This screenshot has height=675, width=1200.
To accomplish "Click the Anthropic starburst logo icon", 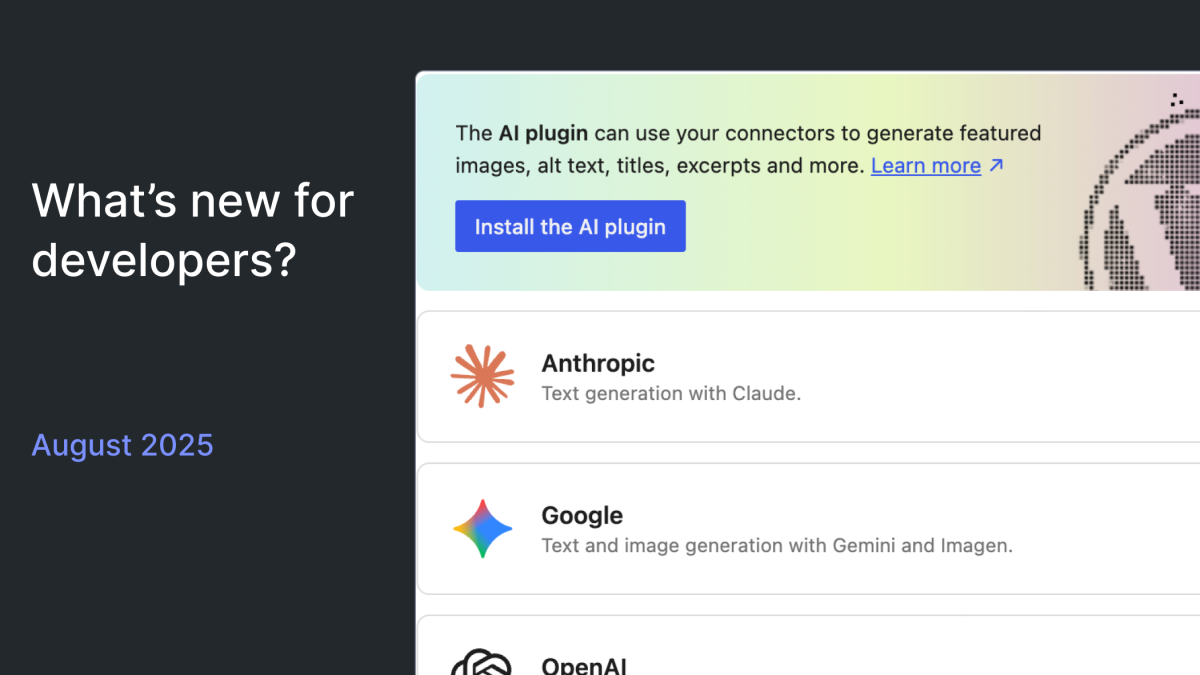I will (x=482, y=376).
